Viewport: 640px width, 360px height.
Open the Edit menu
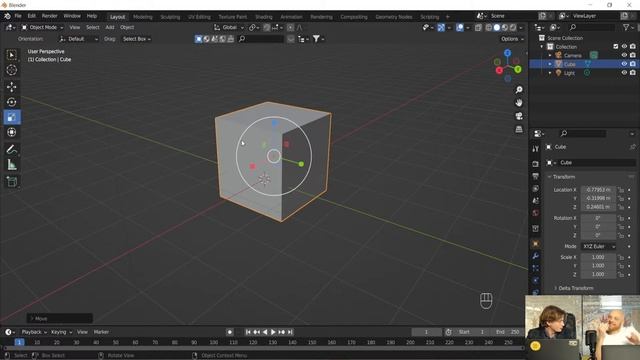[x=31, y=16]
